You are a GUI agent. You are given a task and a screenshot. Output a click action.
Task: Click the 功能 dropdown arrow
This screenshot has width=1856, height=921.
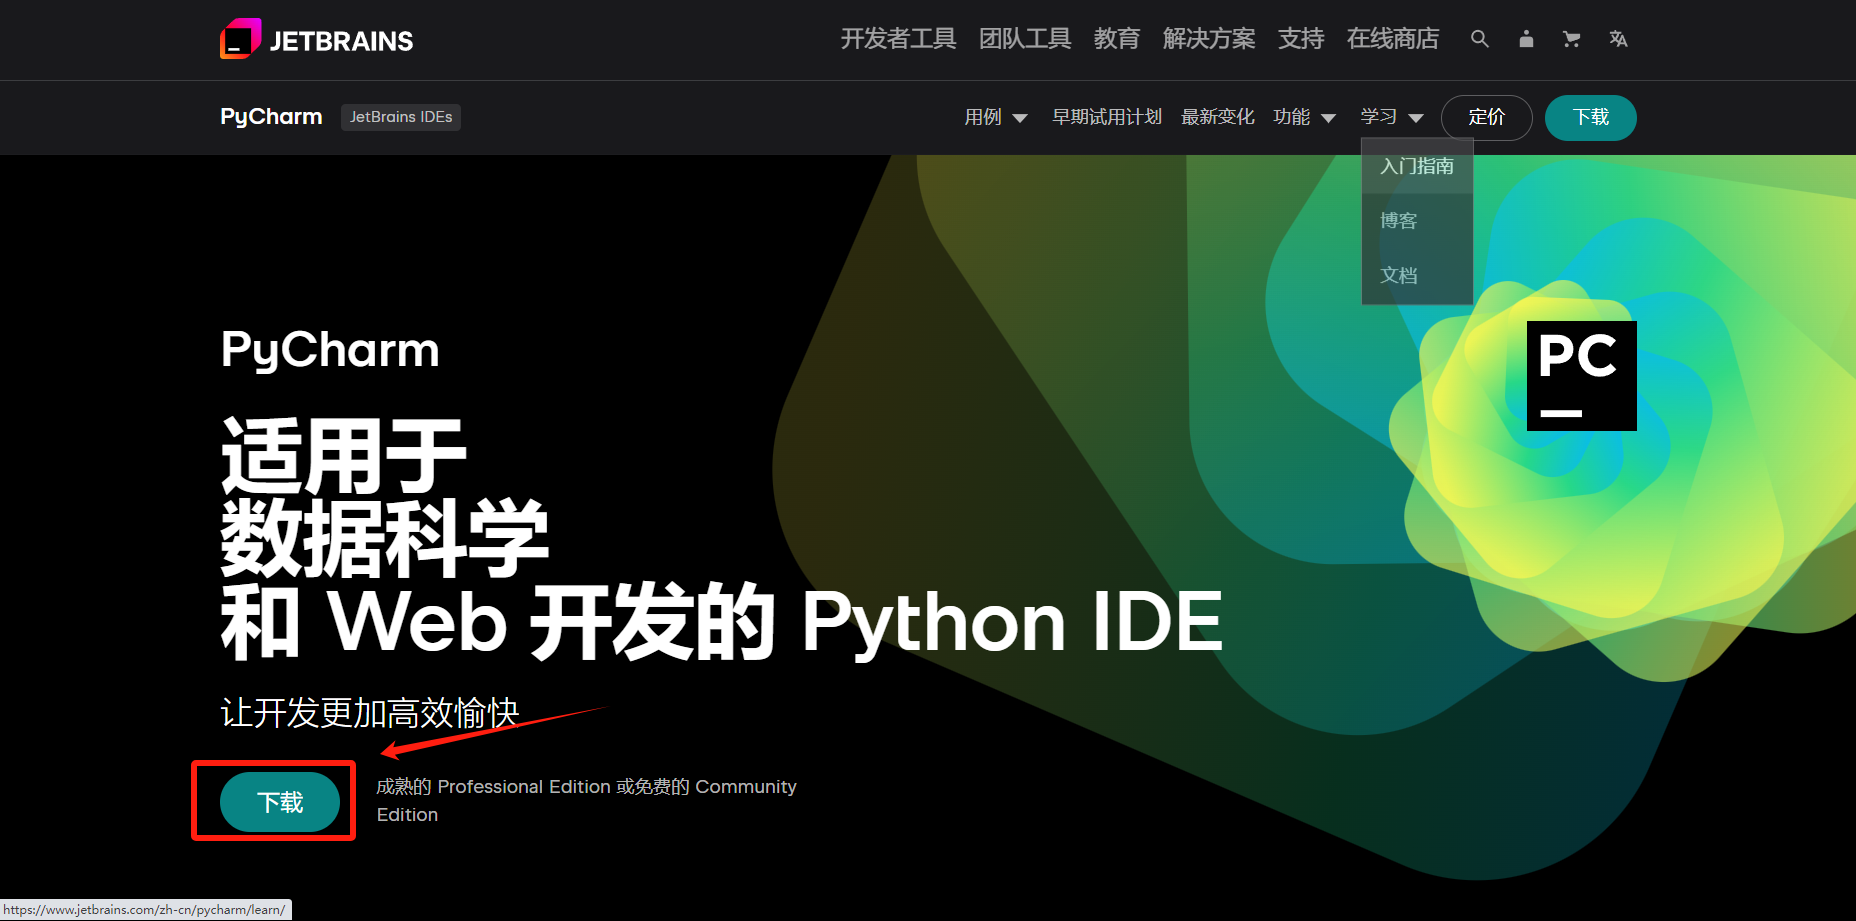tap(1329, 118)
